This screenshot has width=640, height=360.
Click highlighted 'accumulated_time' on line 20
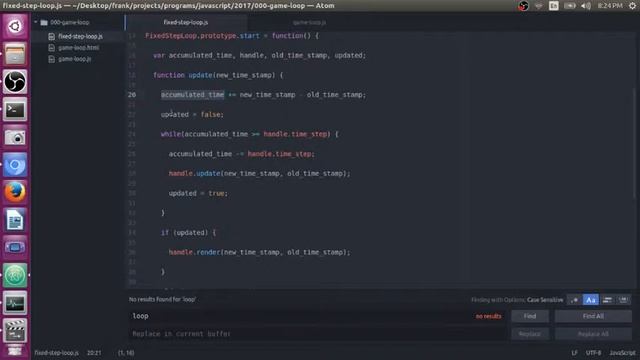tap(192, 95)
